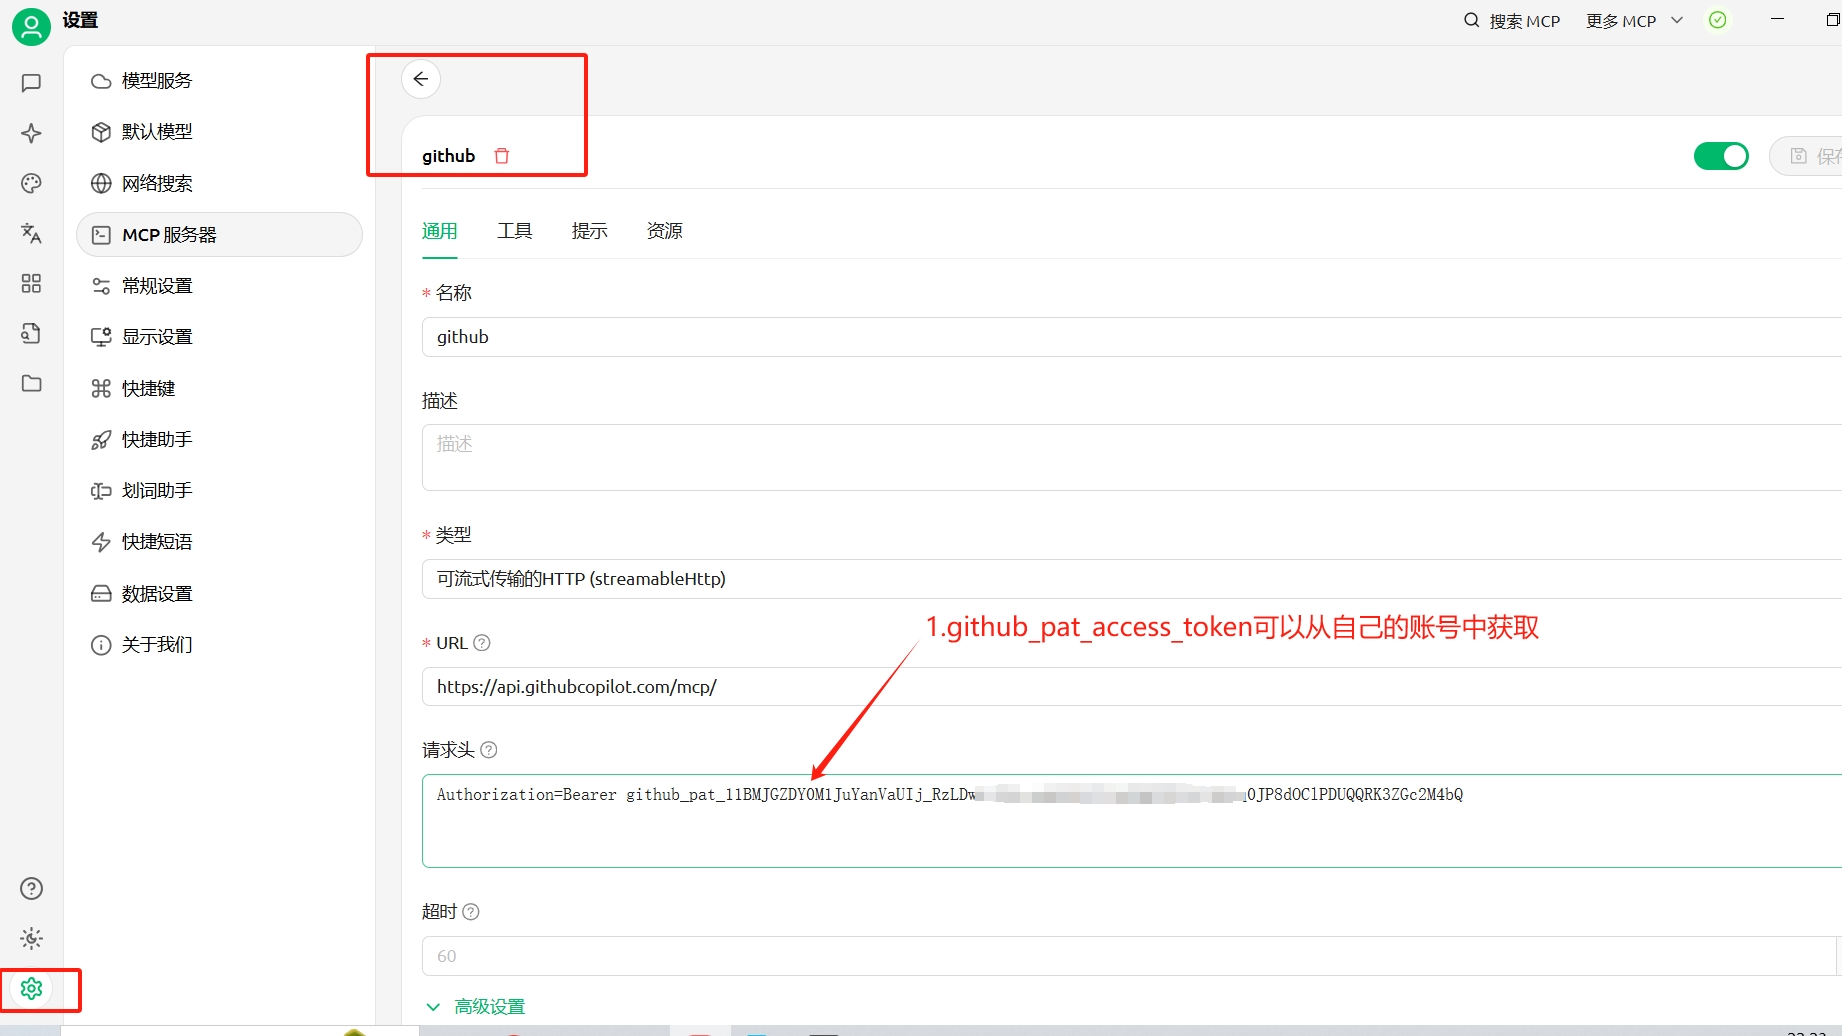1842x1036 pixels.
Task: Open the paintbrush palette sidebar icon
Action: point(31,183)
